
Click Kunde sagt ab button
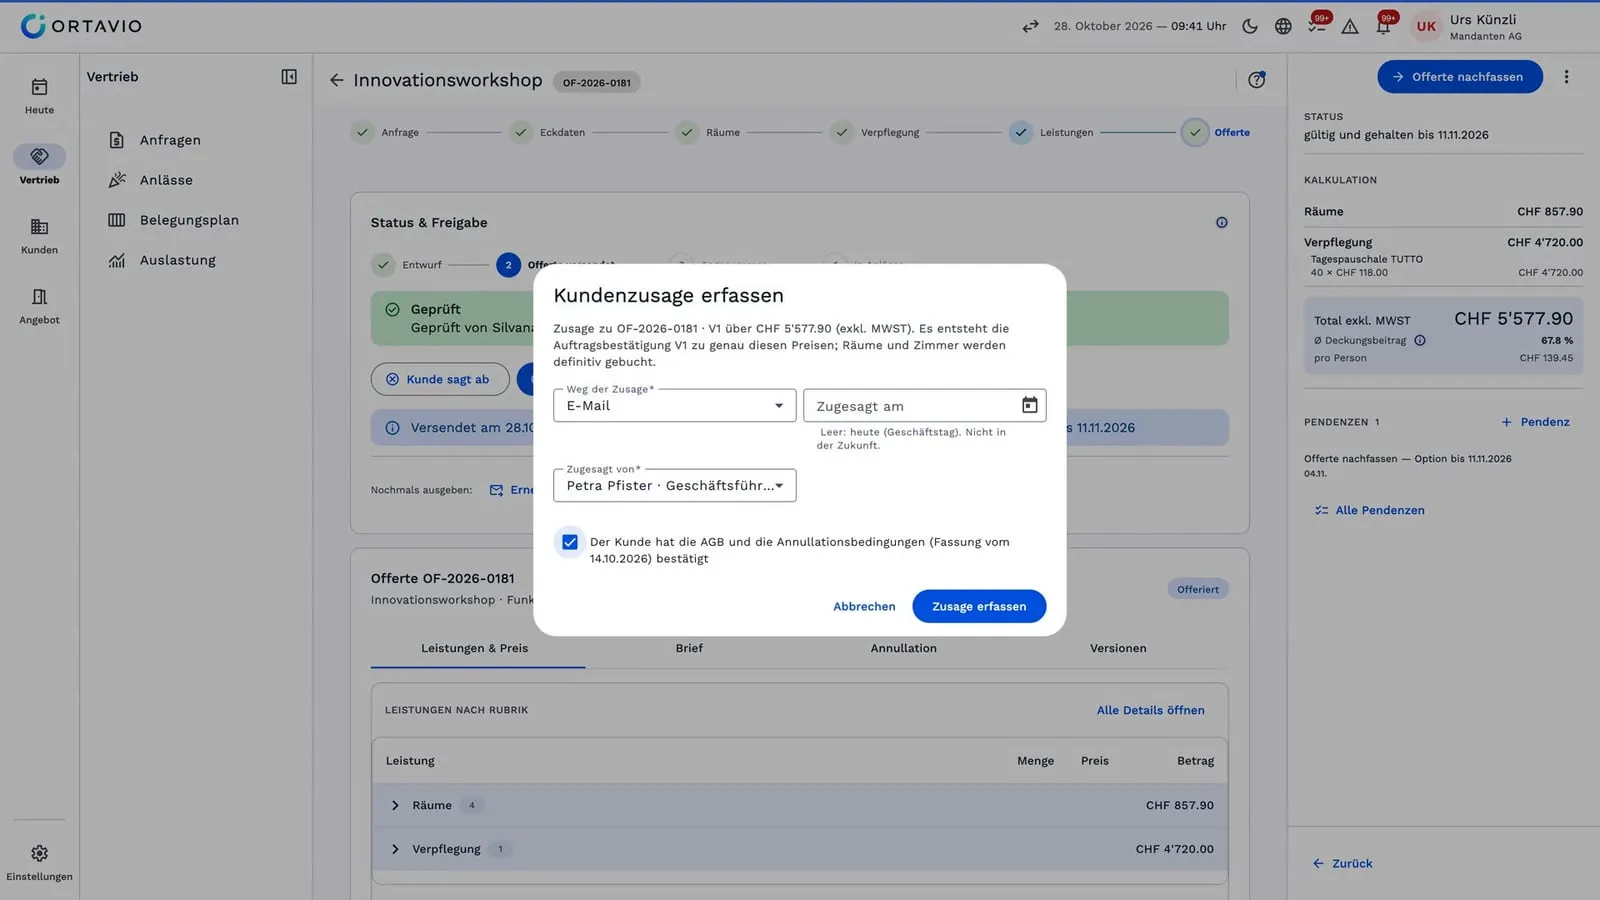tap(440, 379)
